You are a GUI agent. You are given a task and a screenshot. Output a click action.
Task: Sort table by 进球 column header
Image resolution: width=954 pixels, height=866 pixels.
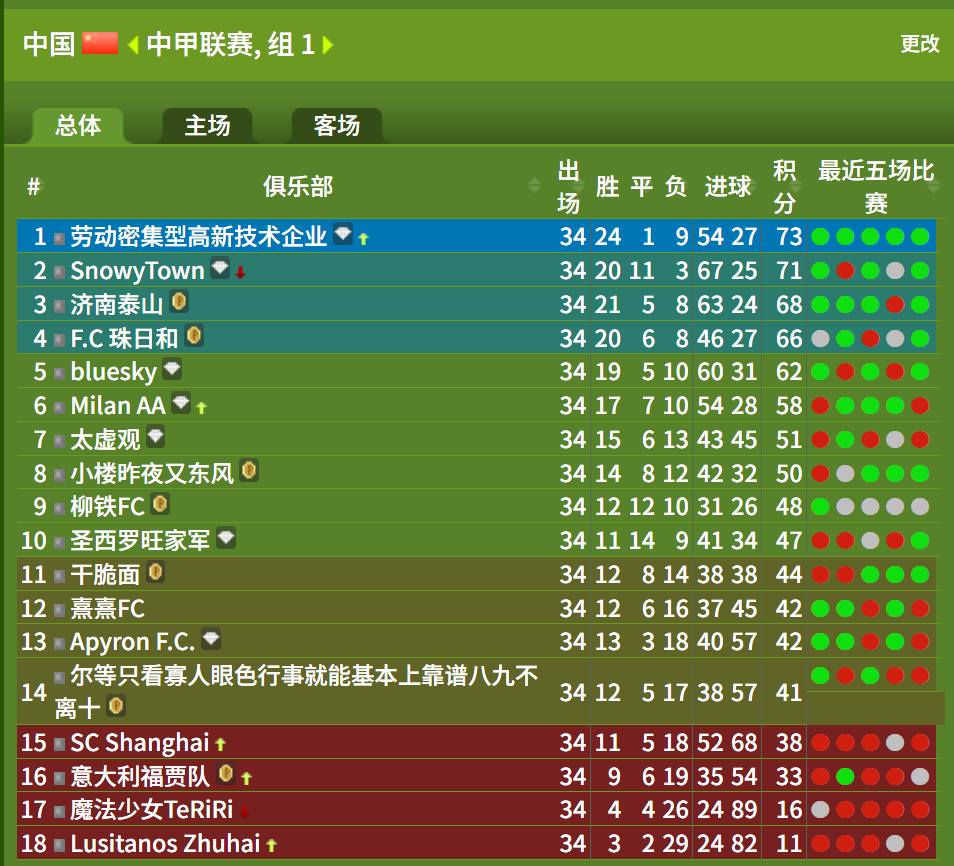(728, 186)
